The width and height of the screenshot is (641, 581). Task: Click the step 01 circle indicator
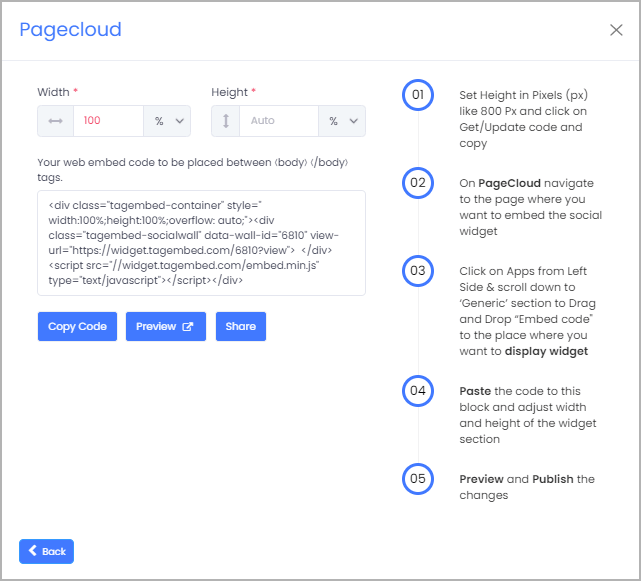(418, 95)
